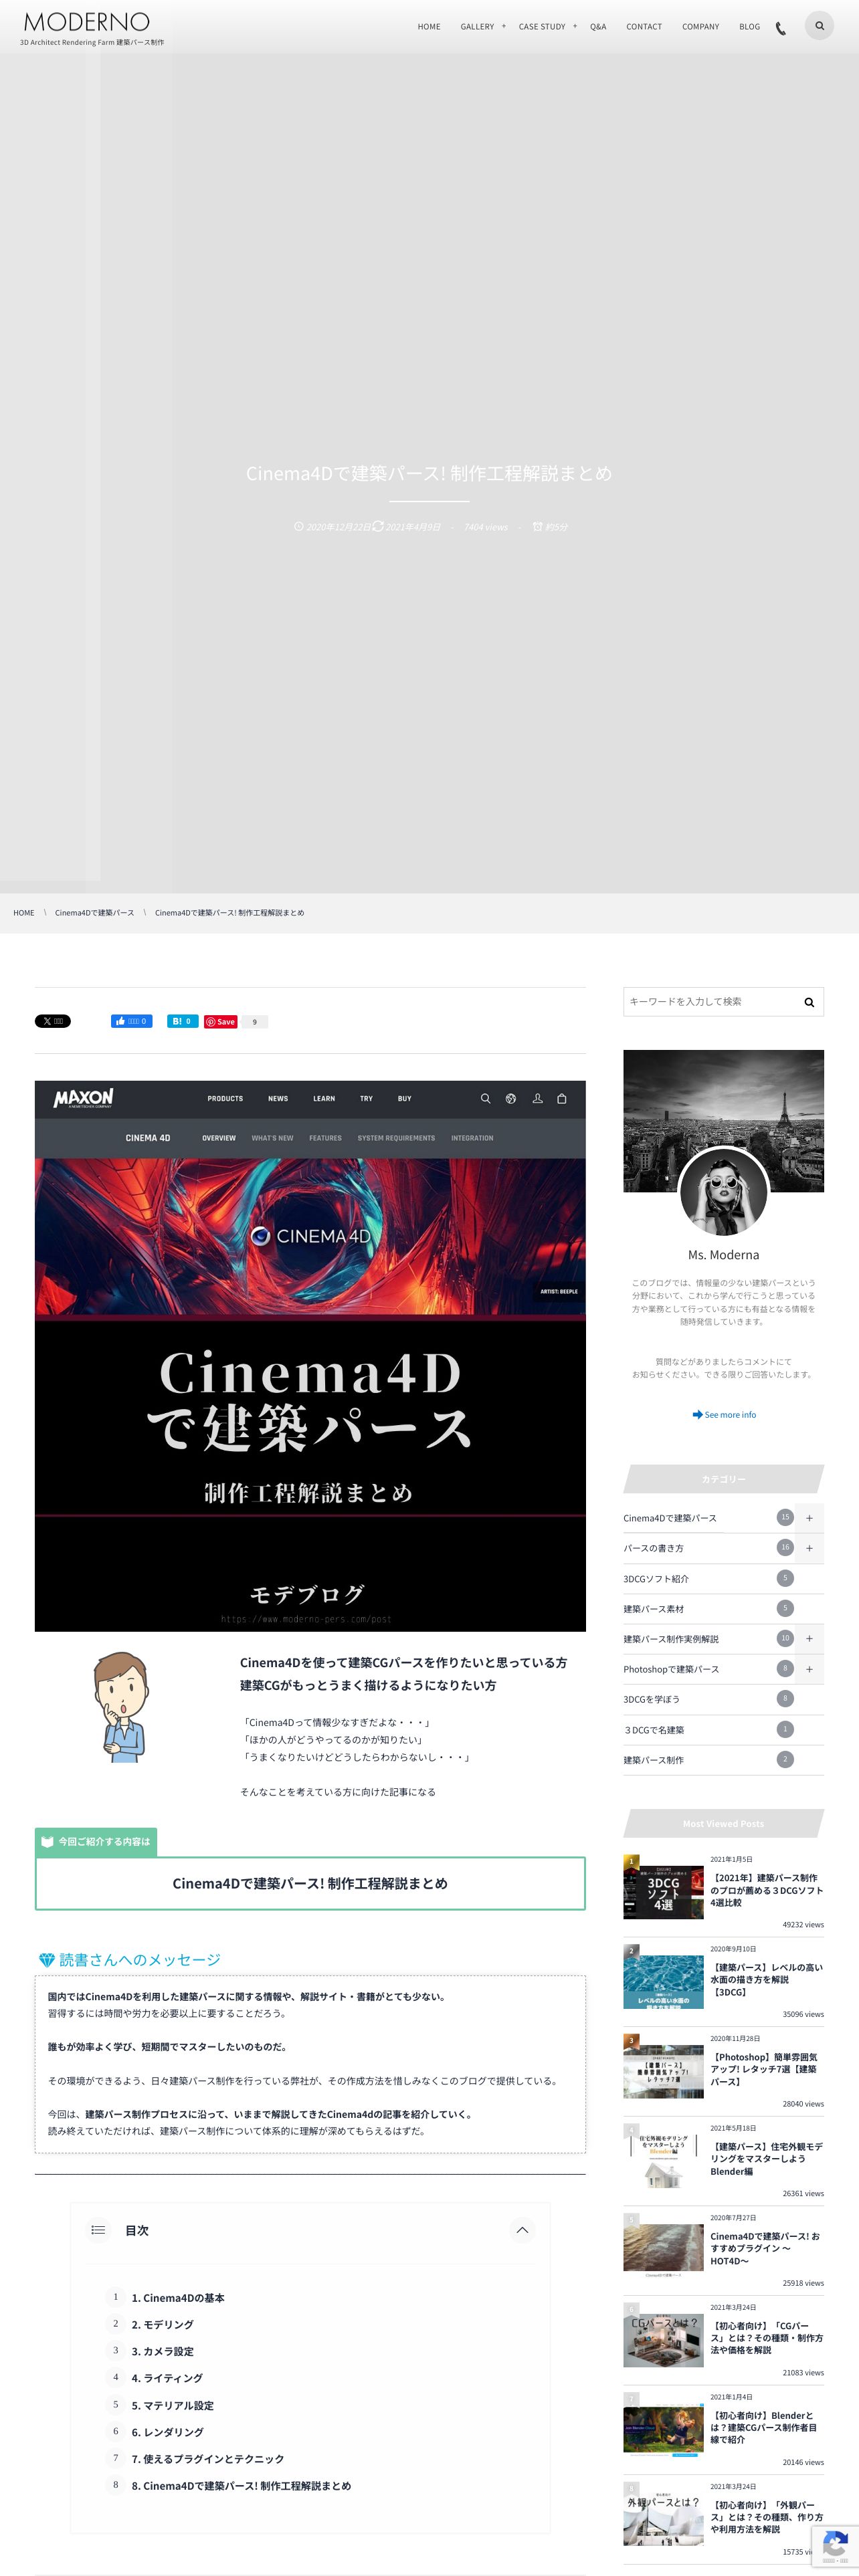Image resolution: width=859 pixels, height=2576 pixels.
Task: Click the See more info link
Action: pyautogui.click(x=724, y=1415)
